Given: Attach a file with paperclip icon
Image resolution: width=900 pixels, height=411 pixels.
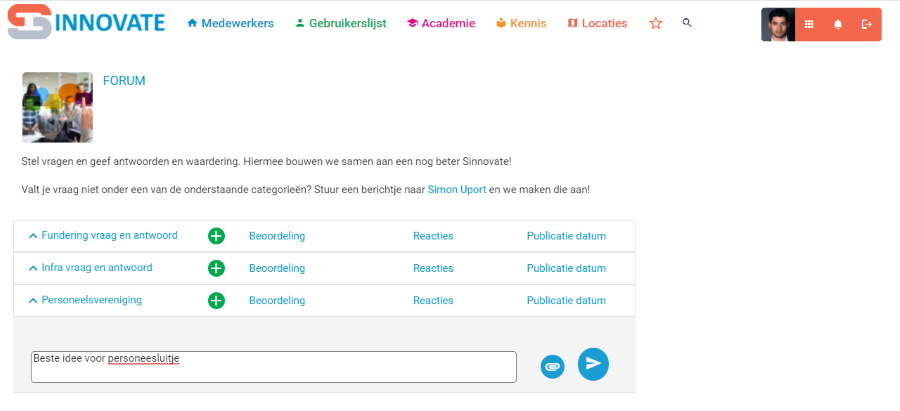Looking at the screenshot, I should 552,367.
